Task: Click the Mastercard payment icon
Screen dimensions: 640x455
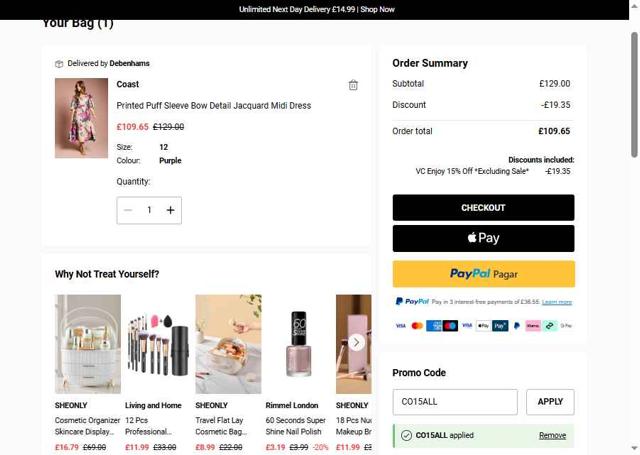Action: 417,326
